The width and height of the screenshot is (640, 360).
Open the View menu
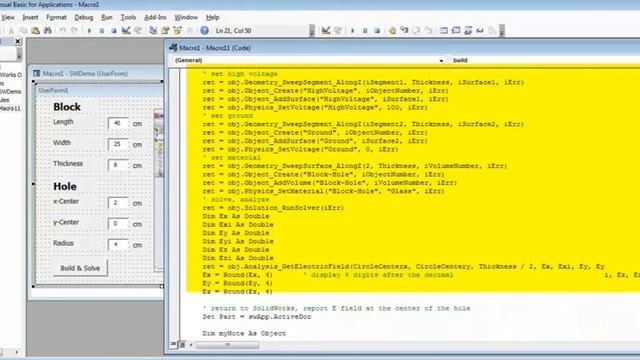pyautogui.click(x=8, y=18)
